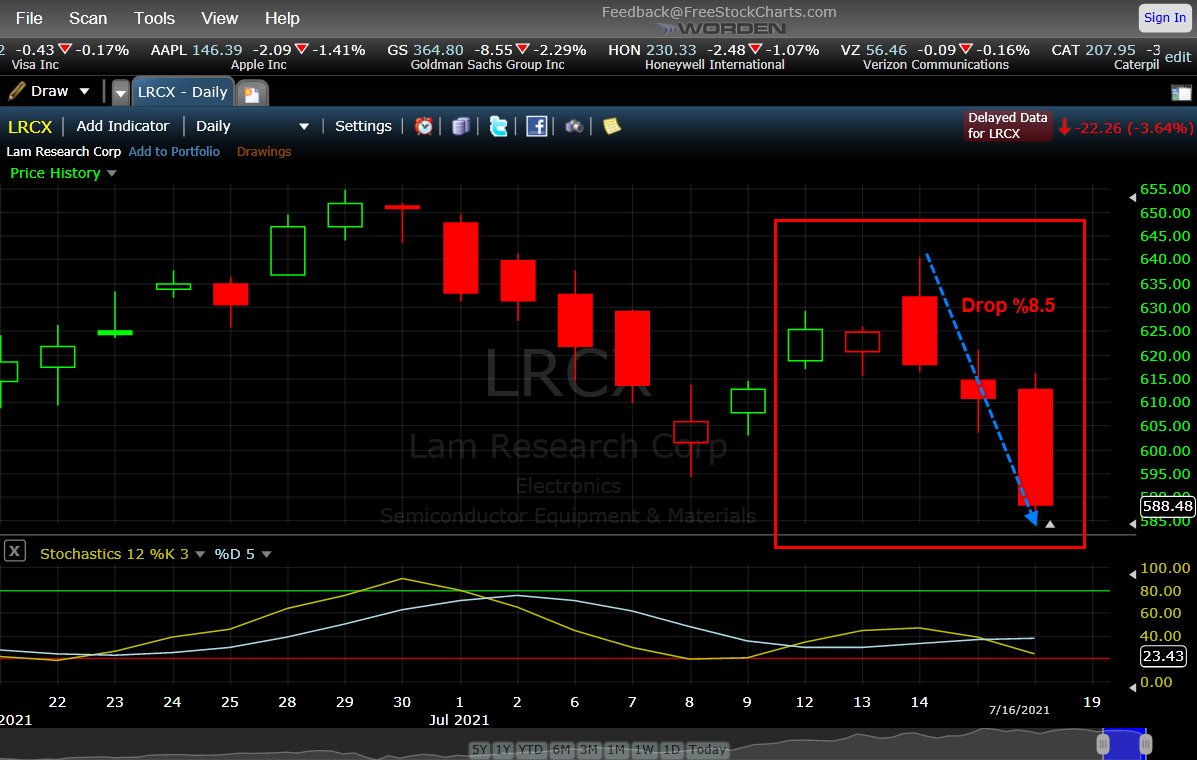The image size is (1197, 760).
Task: Set a price alert with alarm clock icon
Action: (424, 126)
